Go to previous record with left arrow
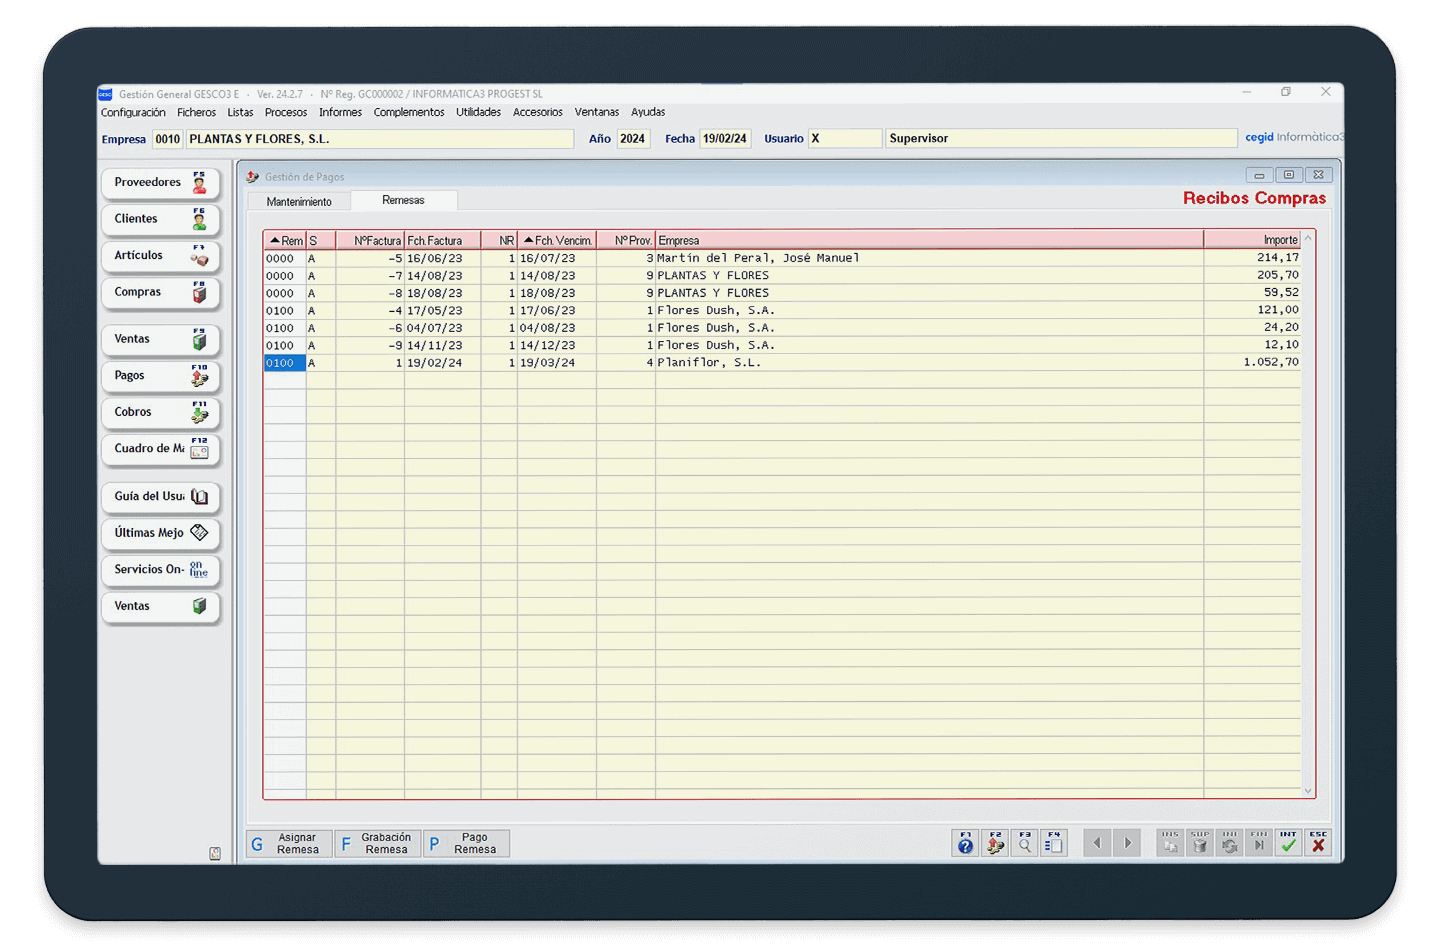This screenshot has width=1440, height=950. point(1097,843)
